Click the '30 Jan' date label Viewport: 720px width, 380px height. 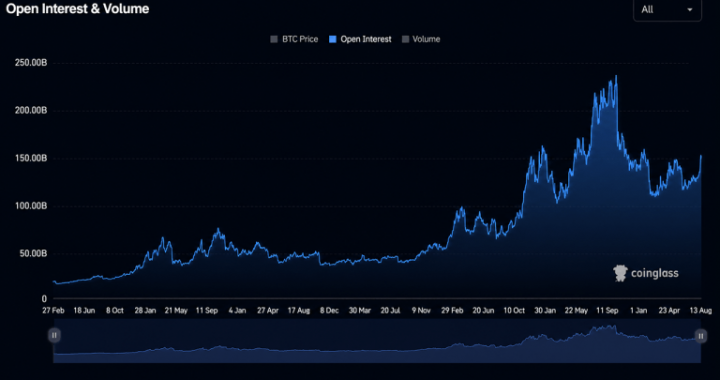click(x=545, y=311)
